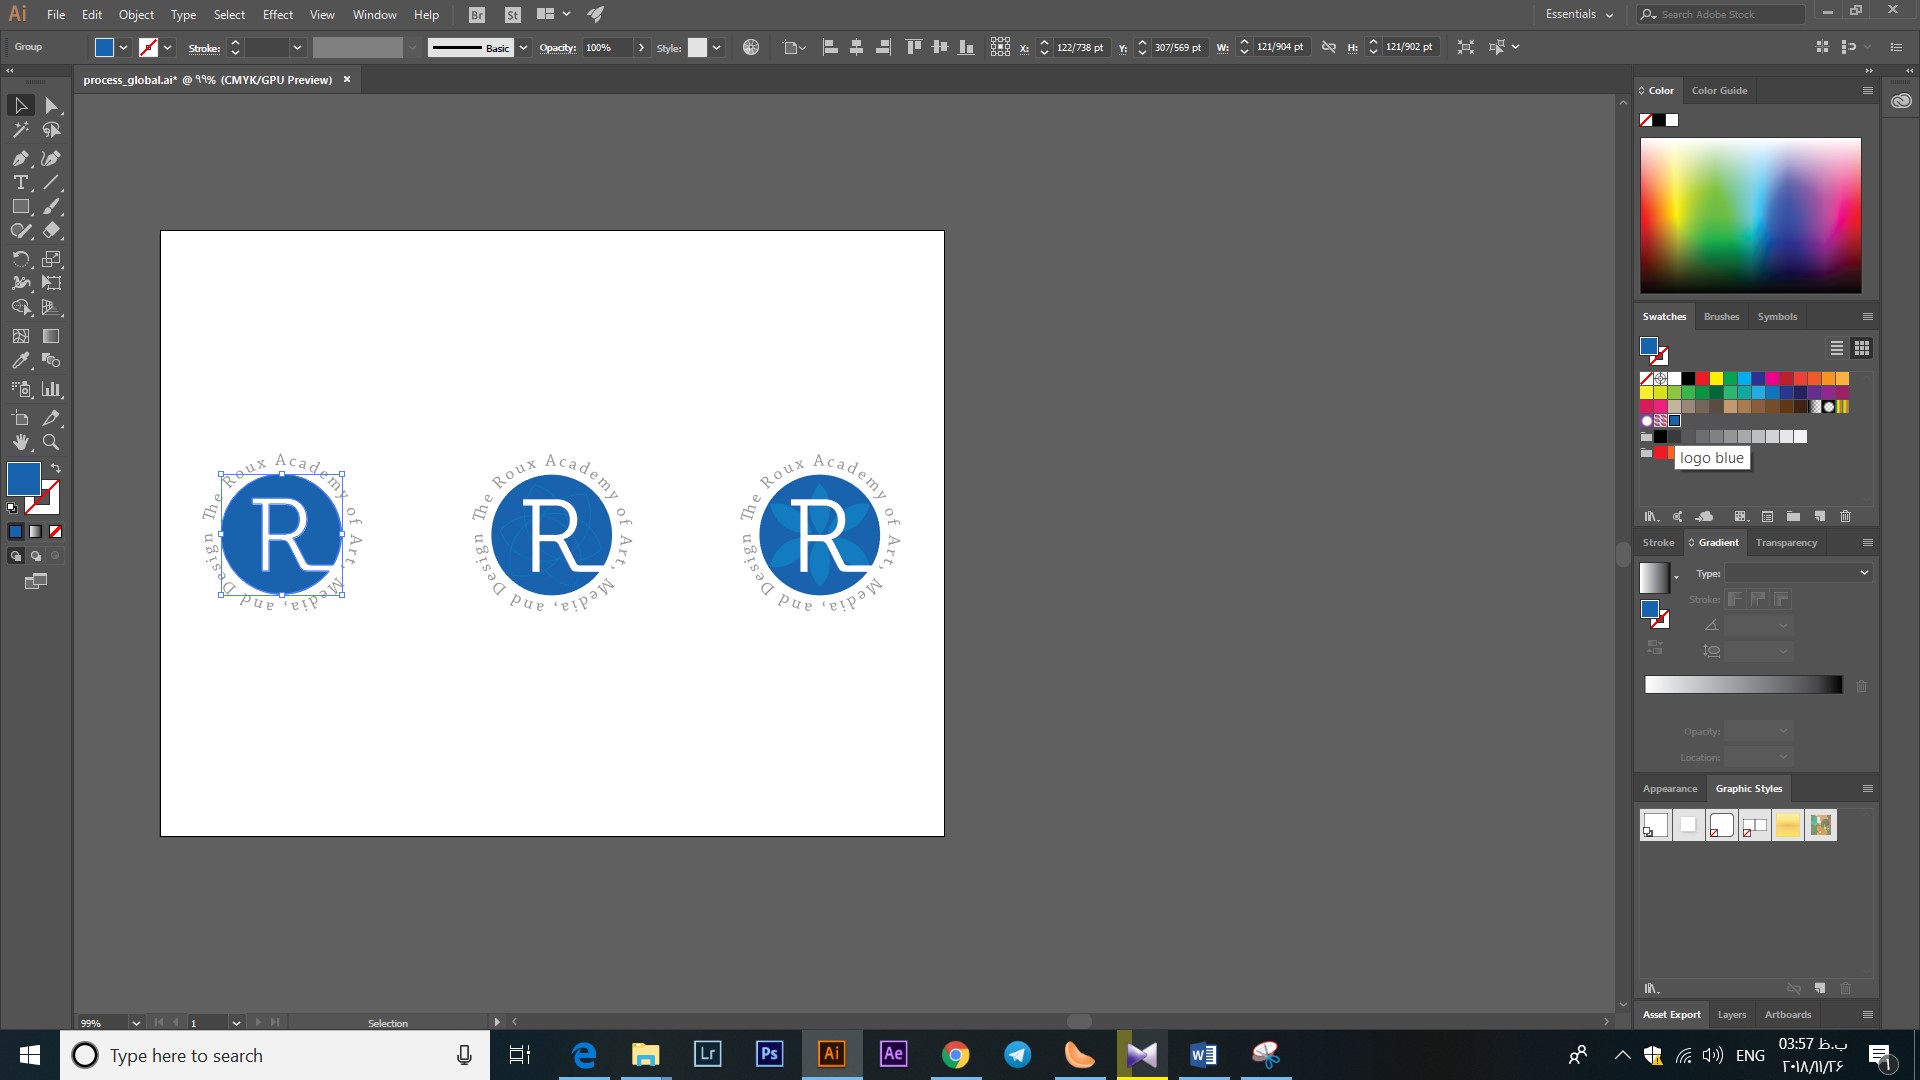Toggle Draw Normal mode
The image size is (1920, 1080).
(x=15, y=556)
